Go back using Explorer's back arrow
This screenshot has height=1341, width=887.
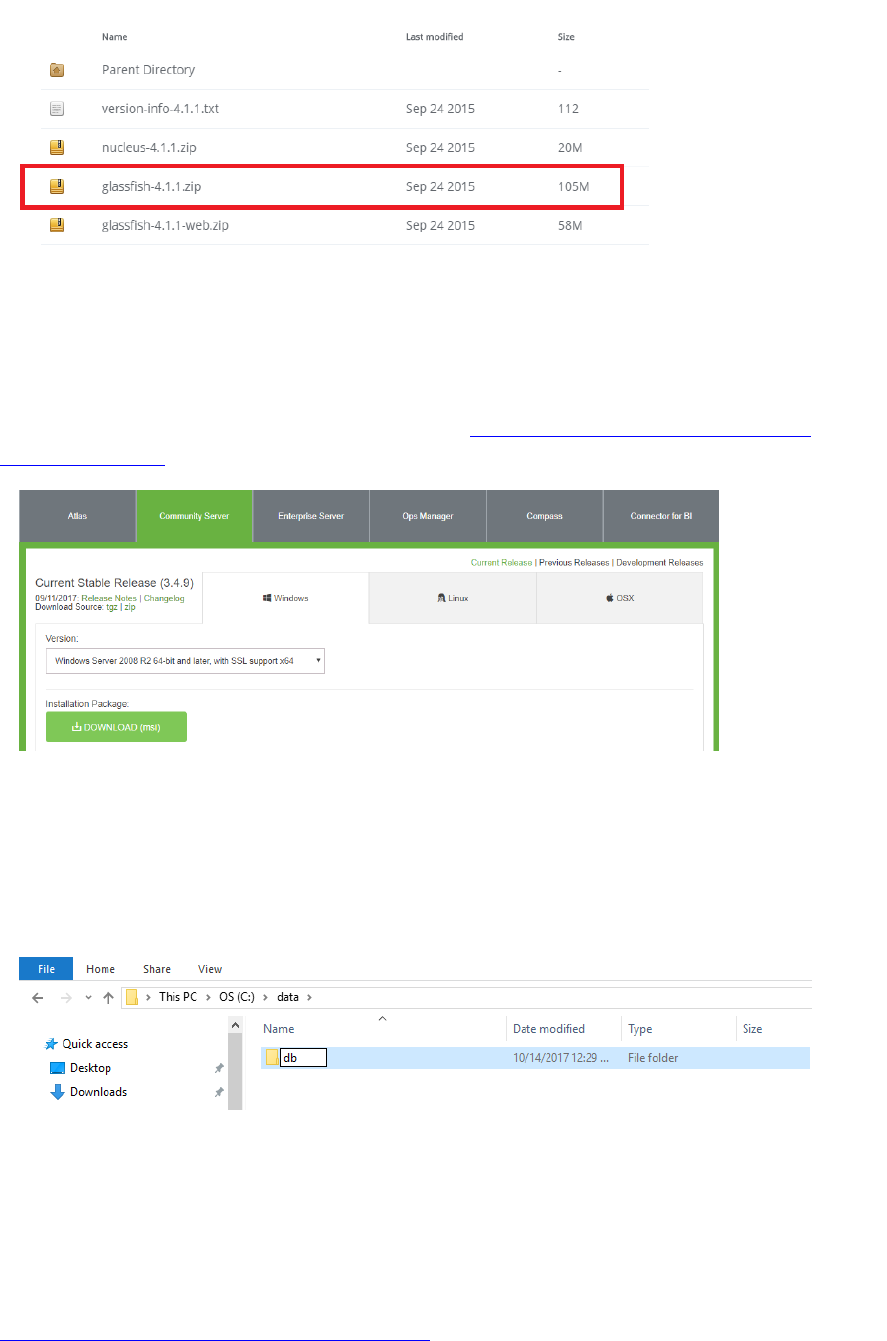pos(38,997)
